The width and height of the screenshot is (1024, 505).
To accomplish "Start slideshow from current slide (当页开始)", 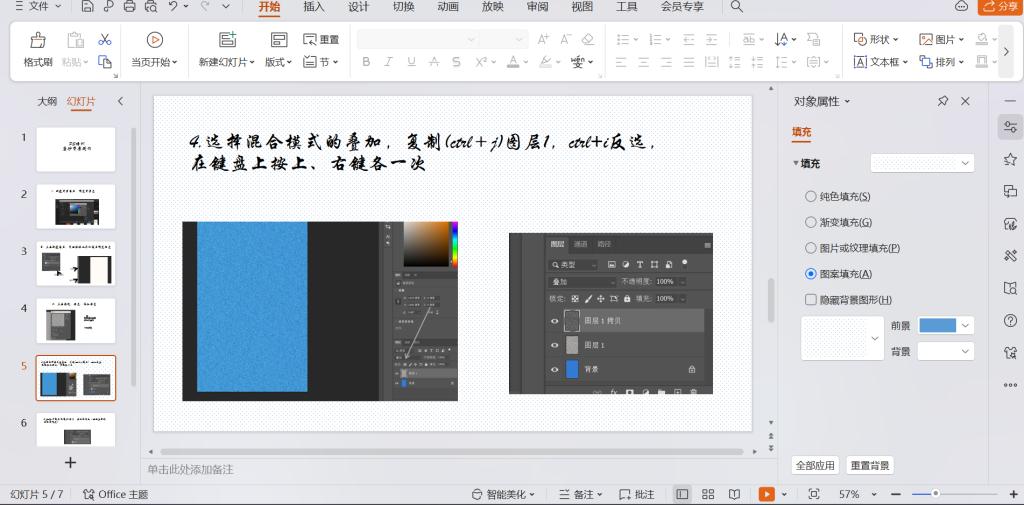I will (x=154, y=40).
